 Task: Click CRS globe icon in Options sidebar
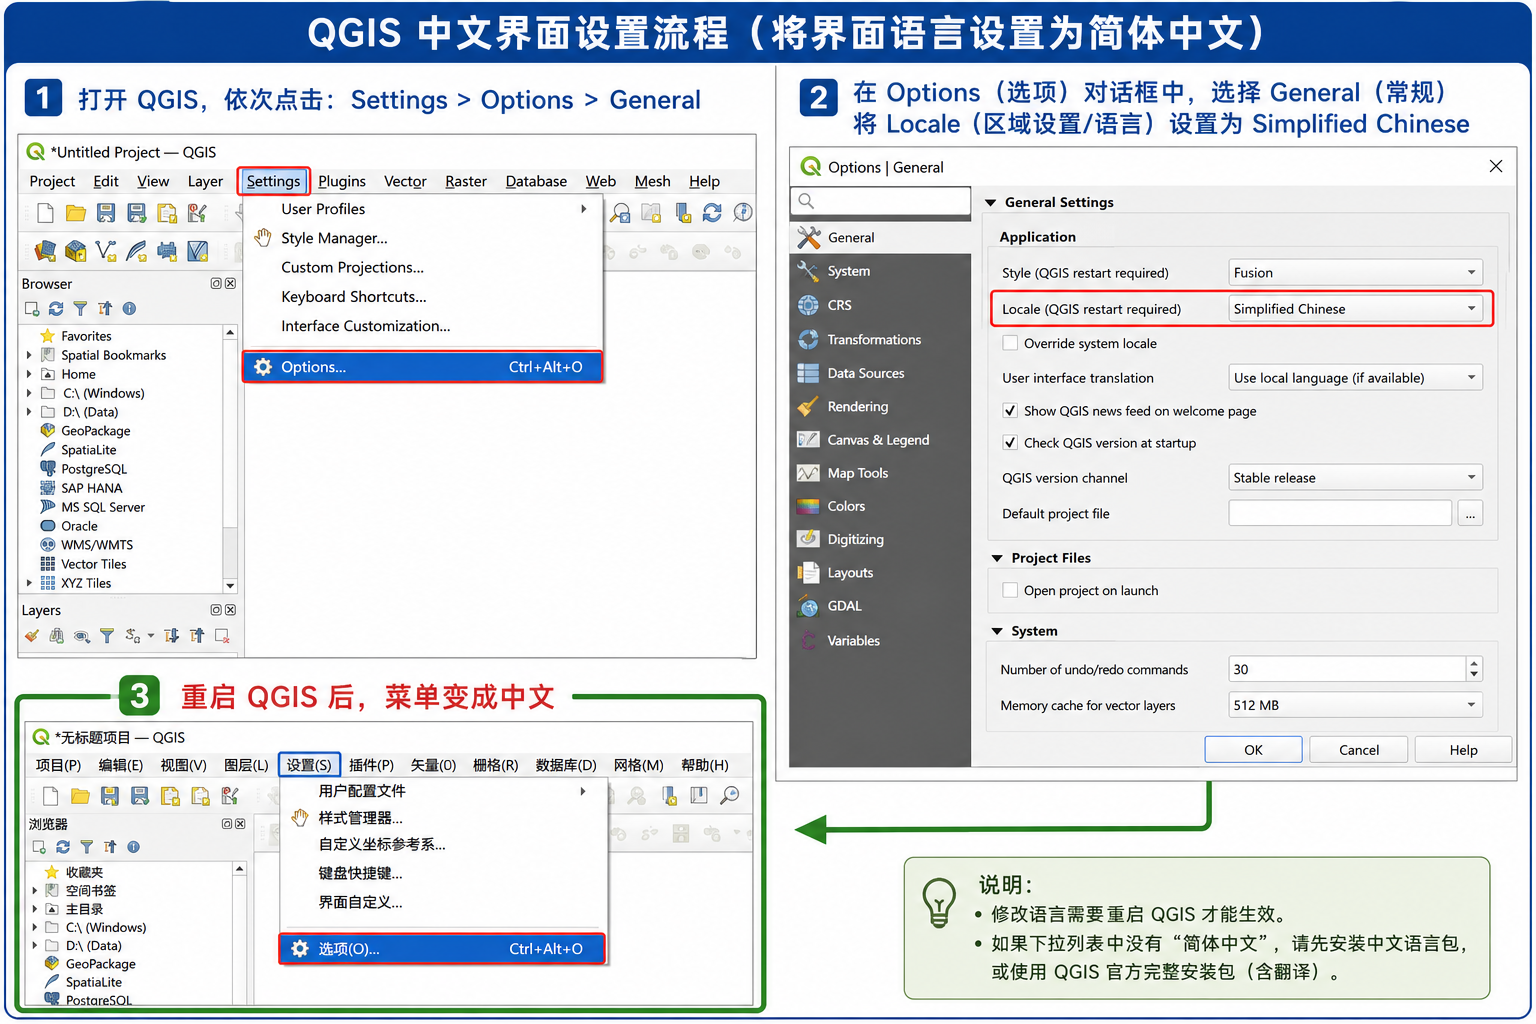click(808, 305)
